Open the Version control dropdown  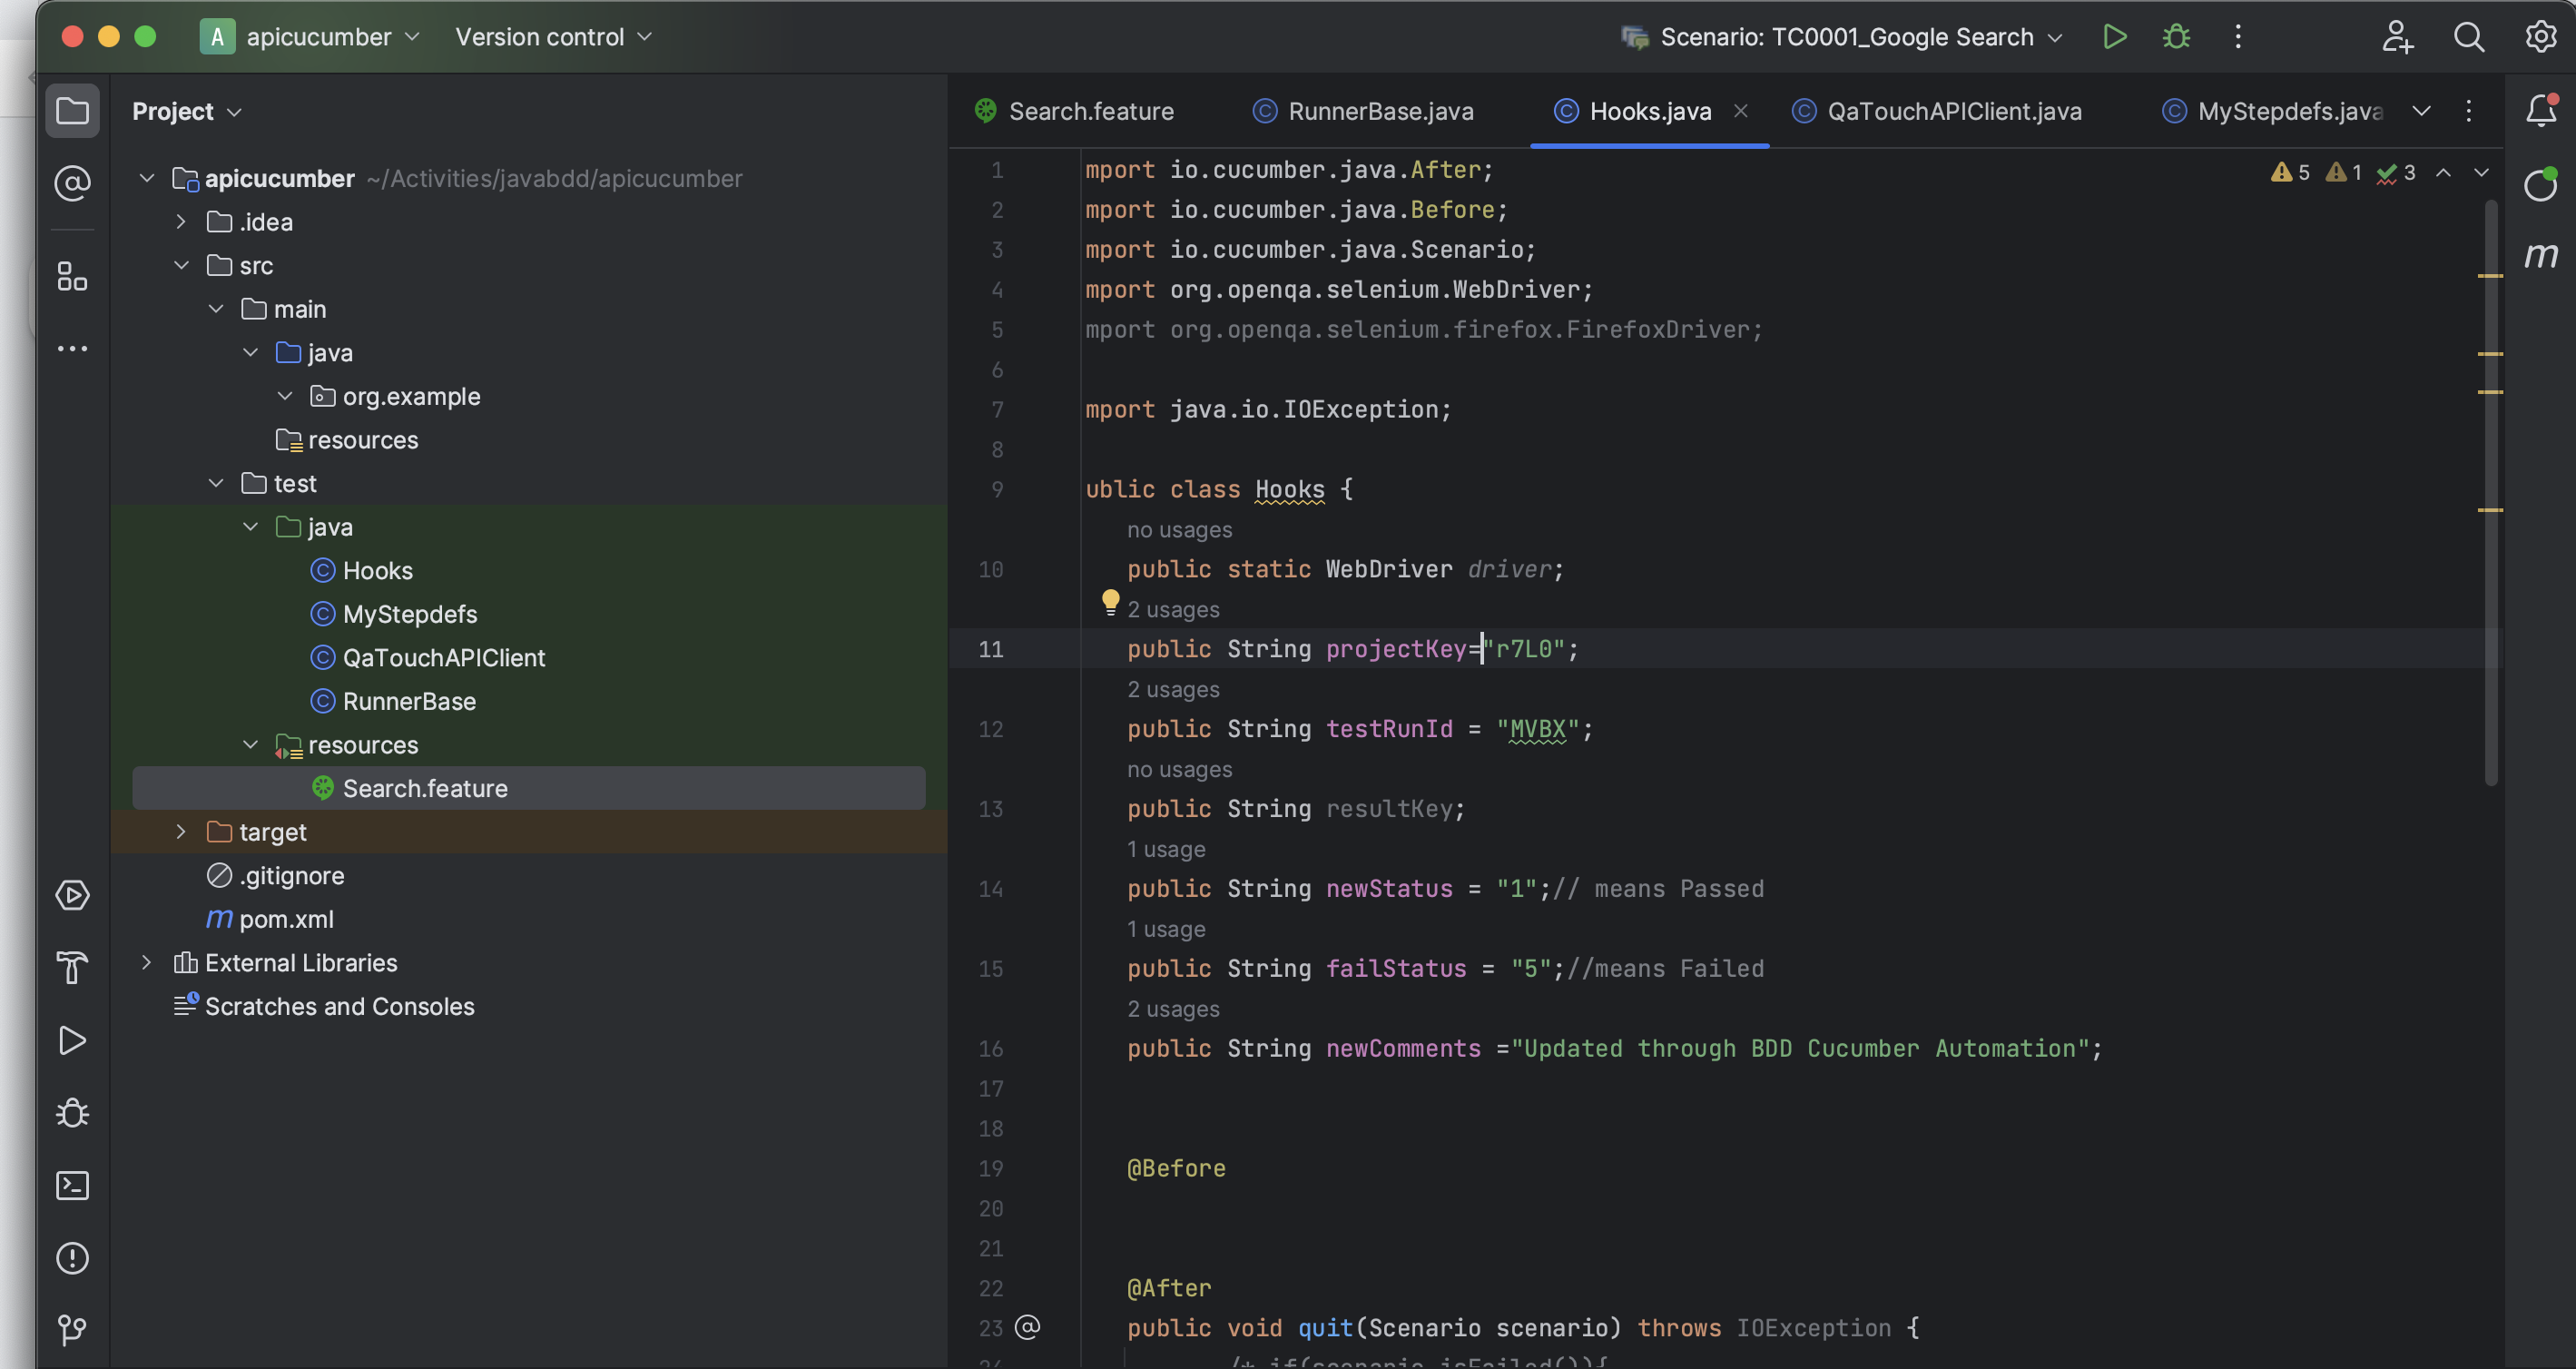point(553,37)
